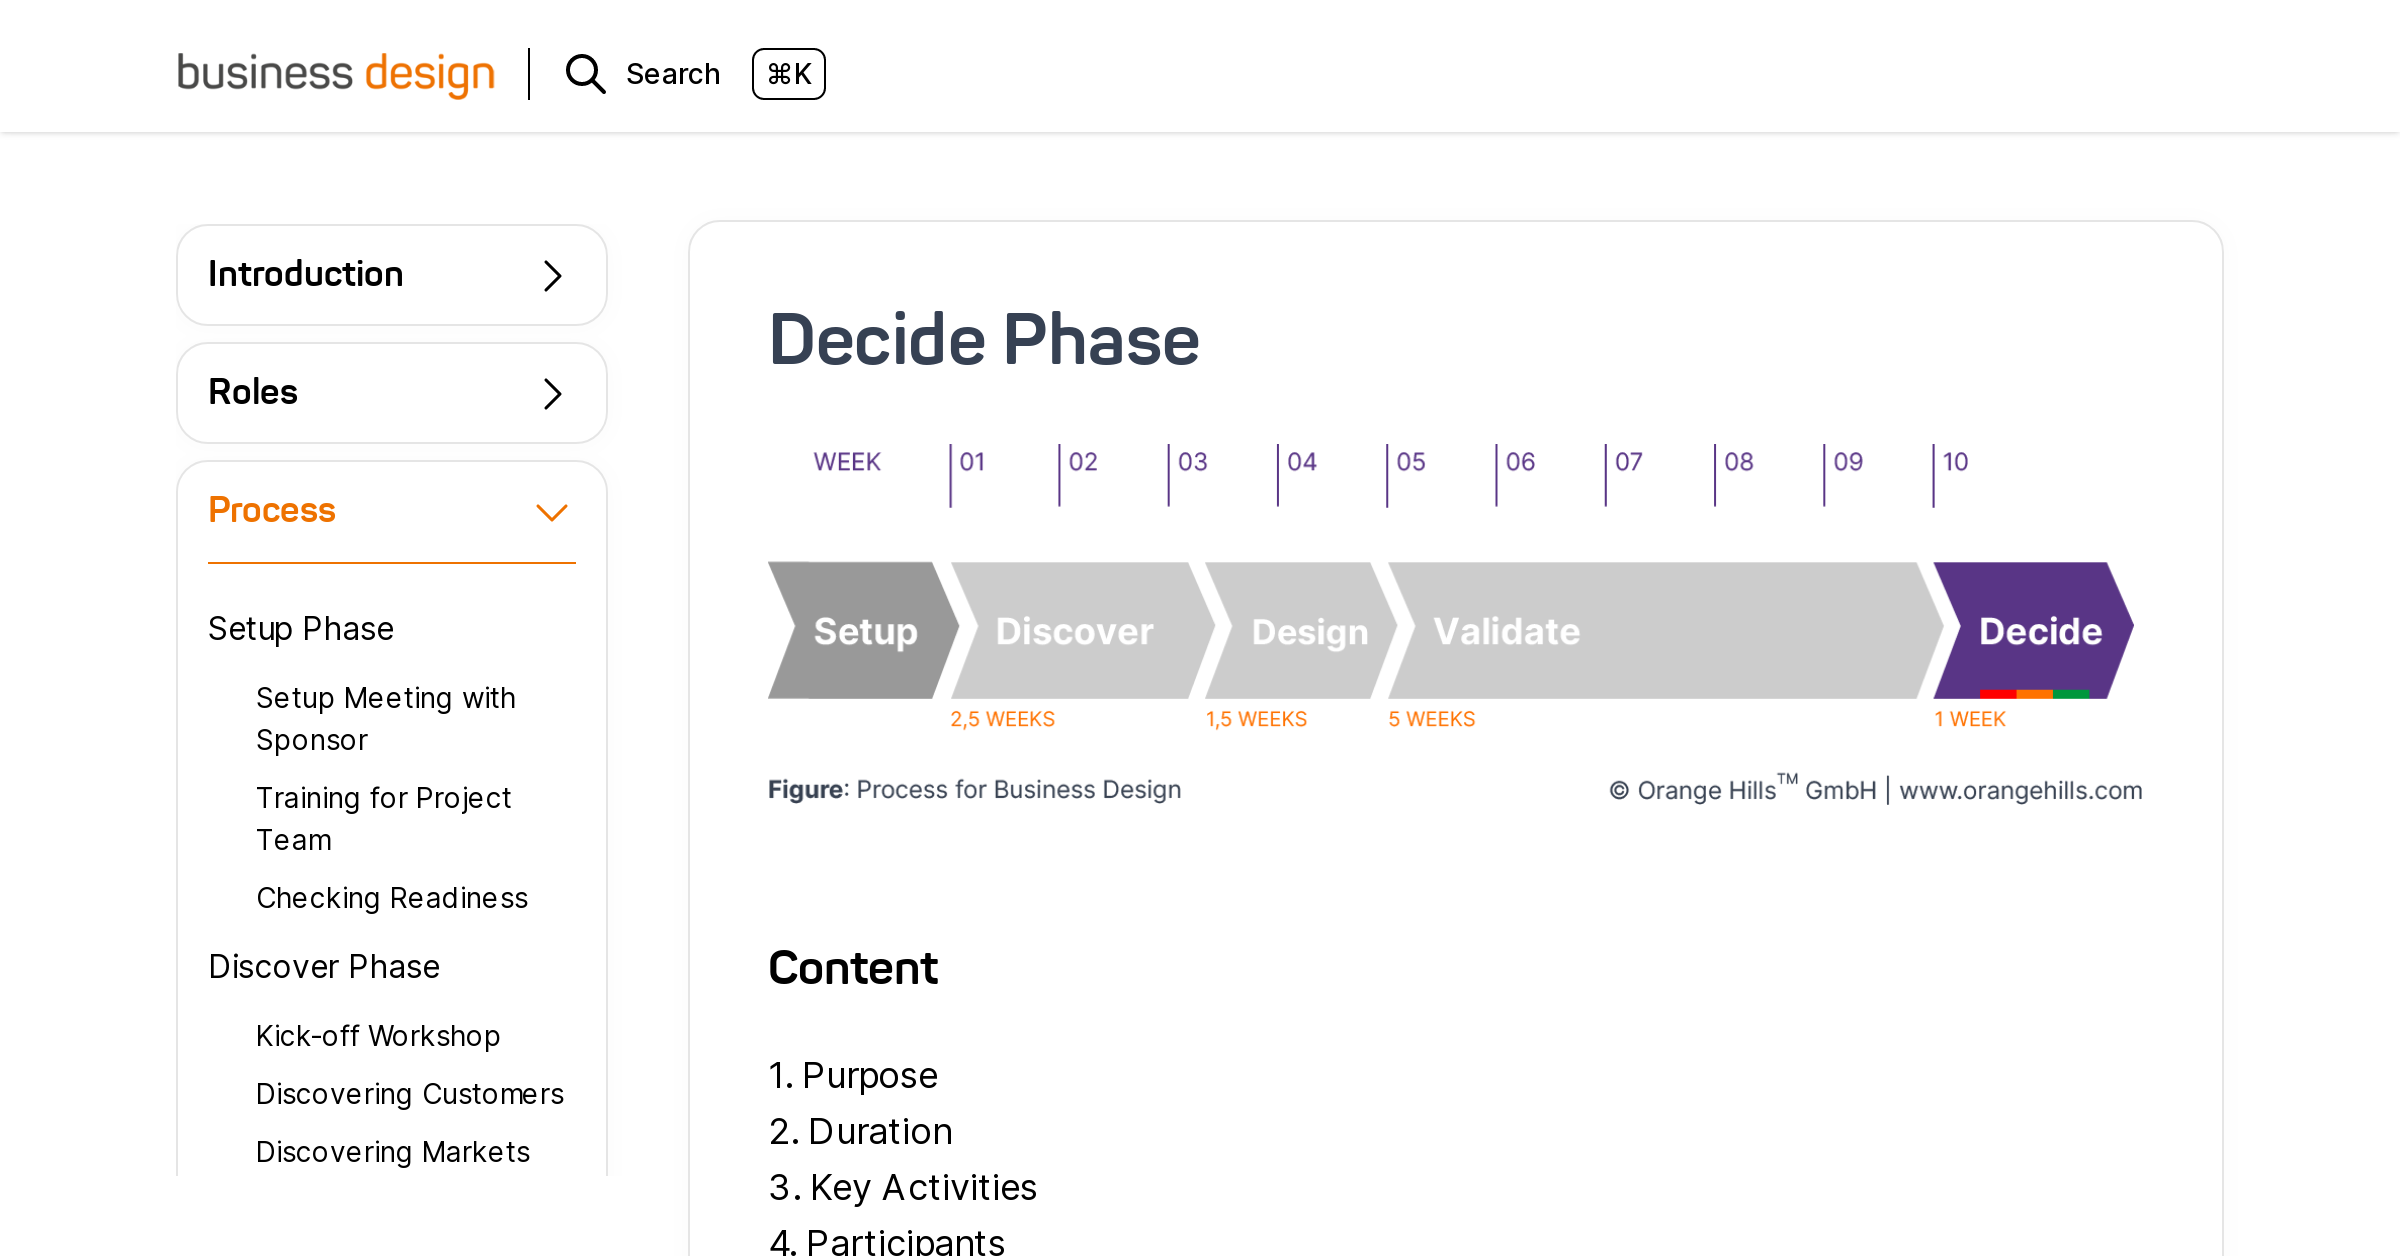Expand the Roles section
This screenshot has height=1256, width=2400.
coord(391,392)
